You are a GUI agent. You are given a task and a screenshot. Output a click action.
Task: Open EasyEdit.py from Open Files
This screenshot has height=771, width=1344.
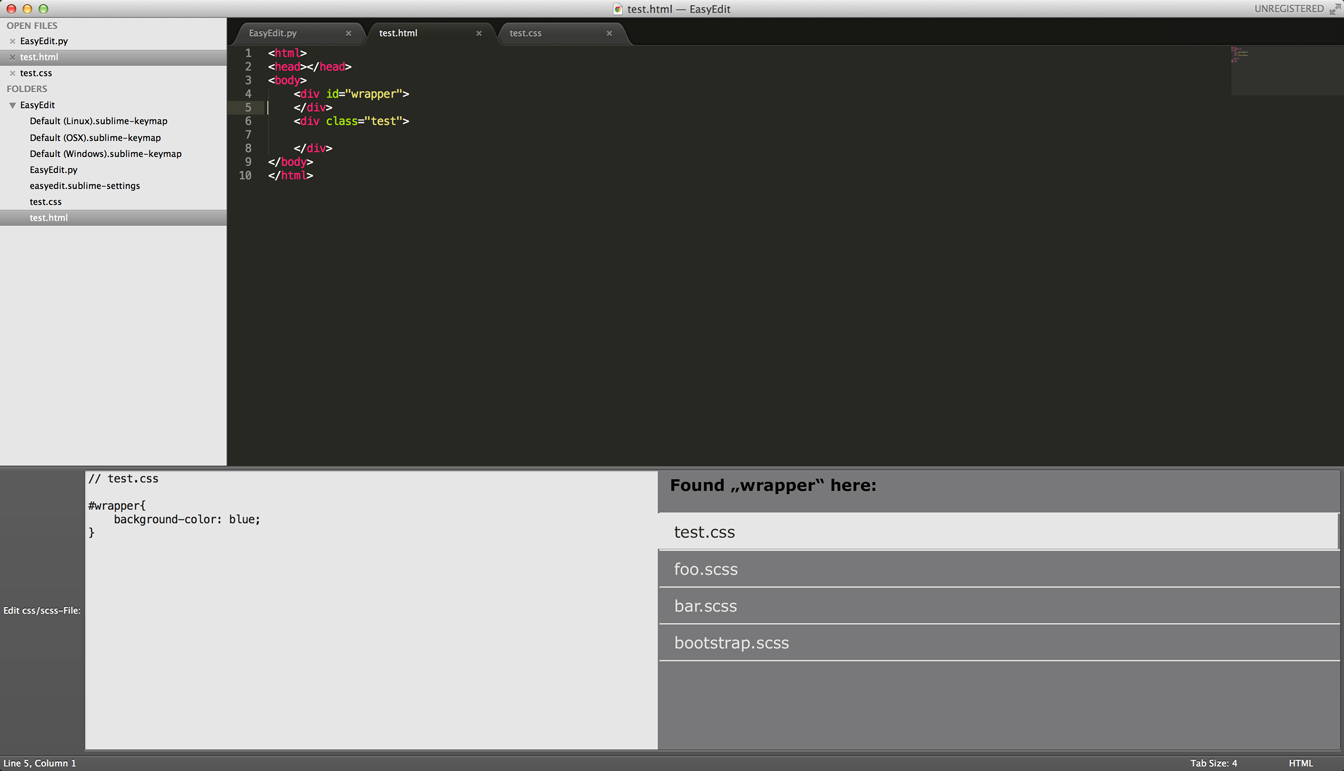(x=44, y=41)
